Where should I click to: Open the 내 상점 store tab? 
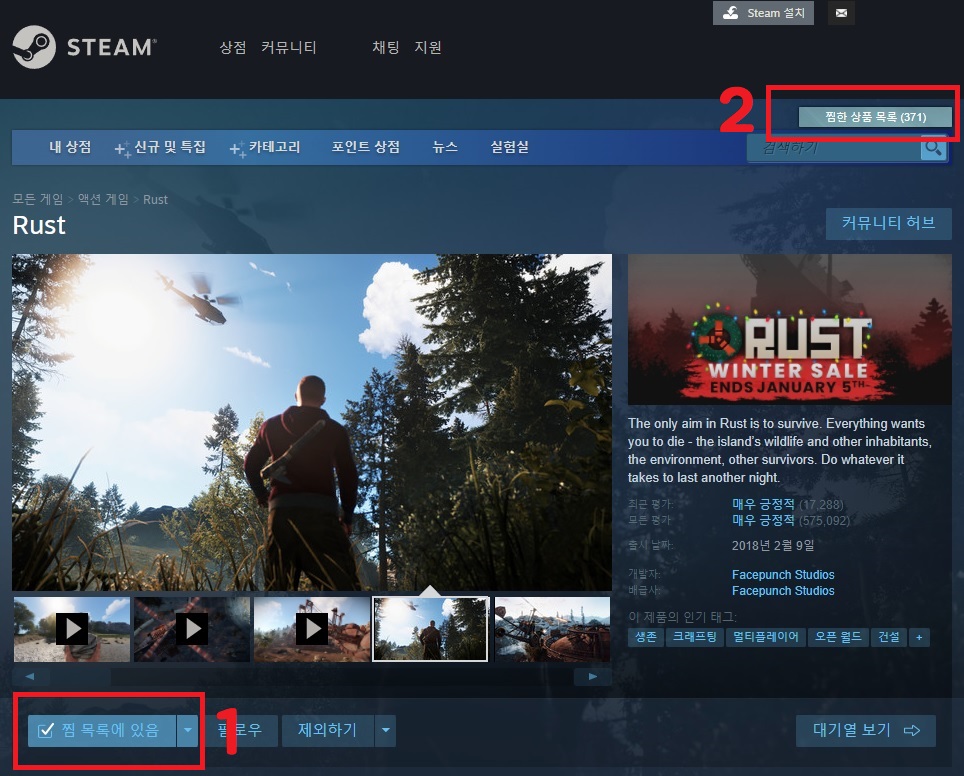coord(70,147)
